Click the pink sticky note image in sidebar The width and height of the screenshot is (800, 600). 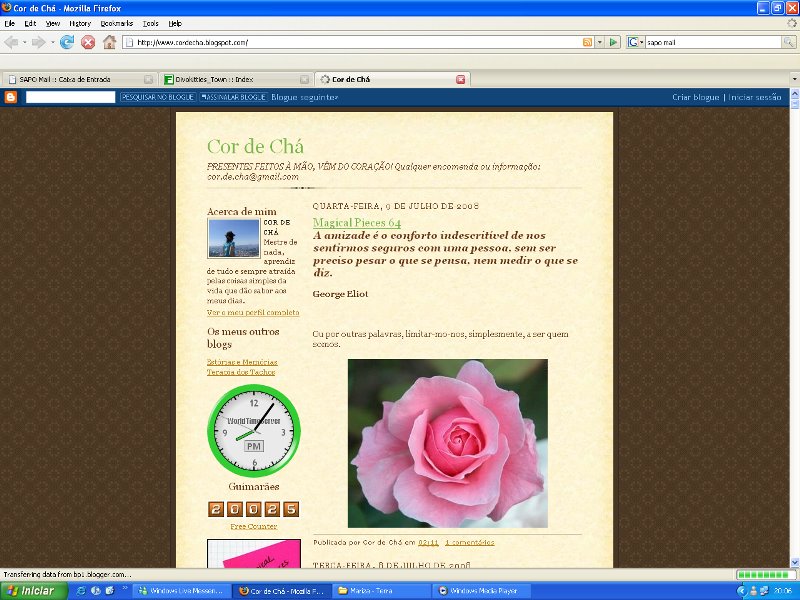pos(254,554)
